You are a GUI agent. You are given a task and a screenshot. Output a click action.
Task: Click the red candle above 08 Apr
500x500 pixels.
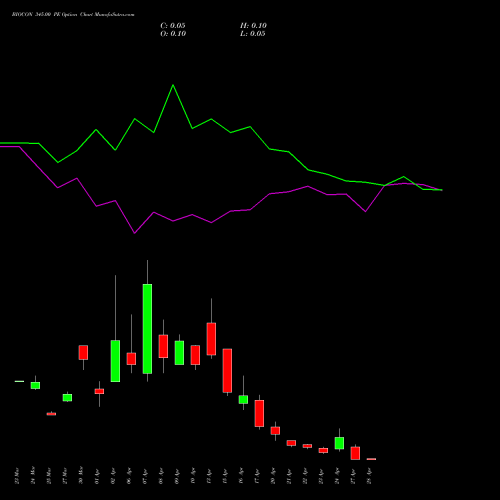point(163,346)
